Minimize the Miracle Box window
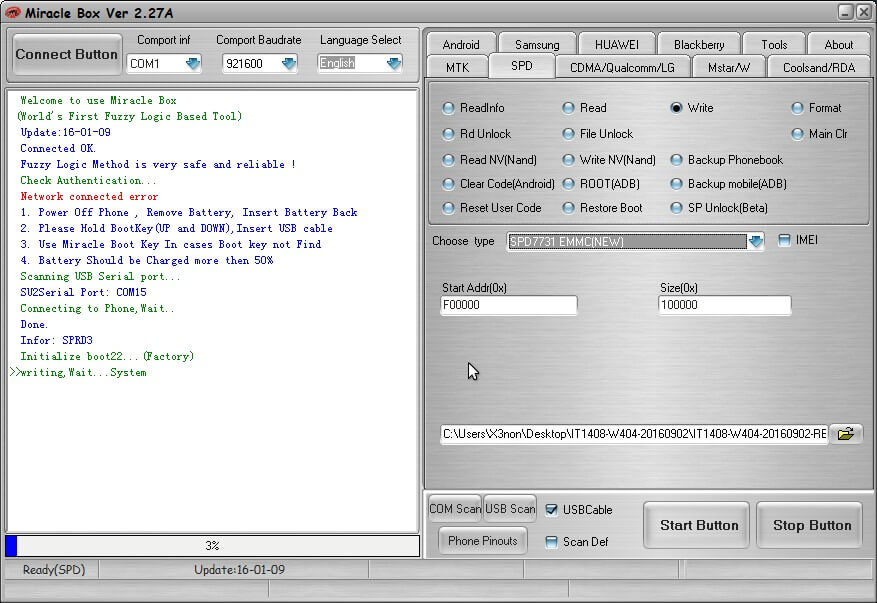The width and height of the screenshot is (877, 603). (x=846, y=12)
